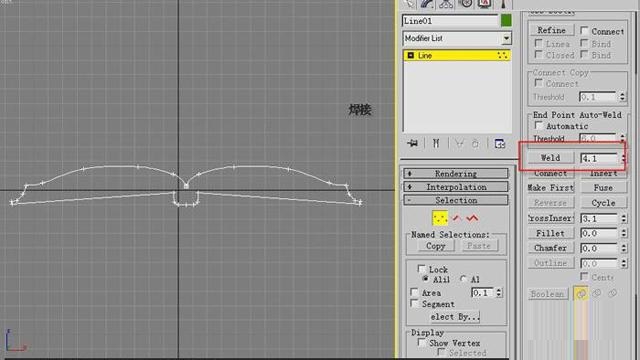This screenshot has height=360, width=640.
Task: Choose the All radio option
Action: (463, 279)
